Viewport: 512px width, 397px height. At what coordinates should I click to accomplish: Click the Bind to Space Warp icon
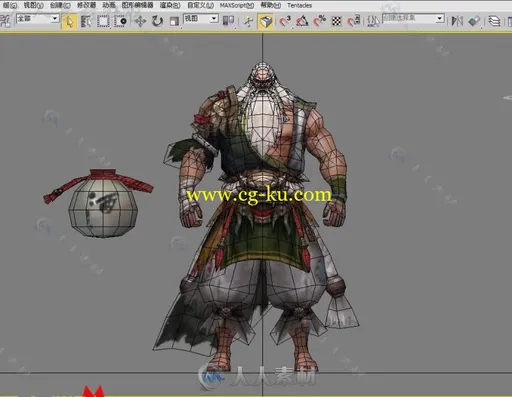[6, 21]
